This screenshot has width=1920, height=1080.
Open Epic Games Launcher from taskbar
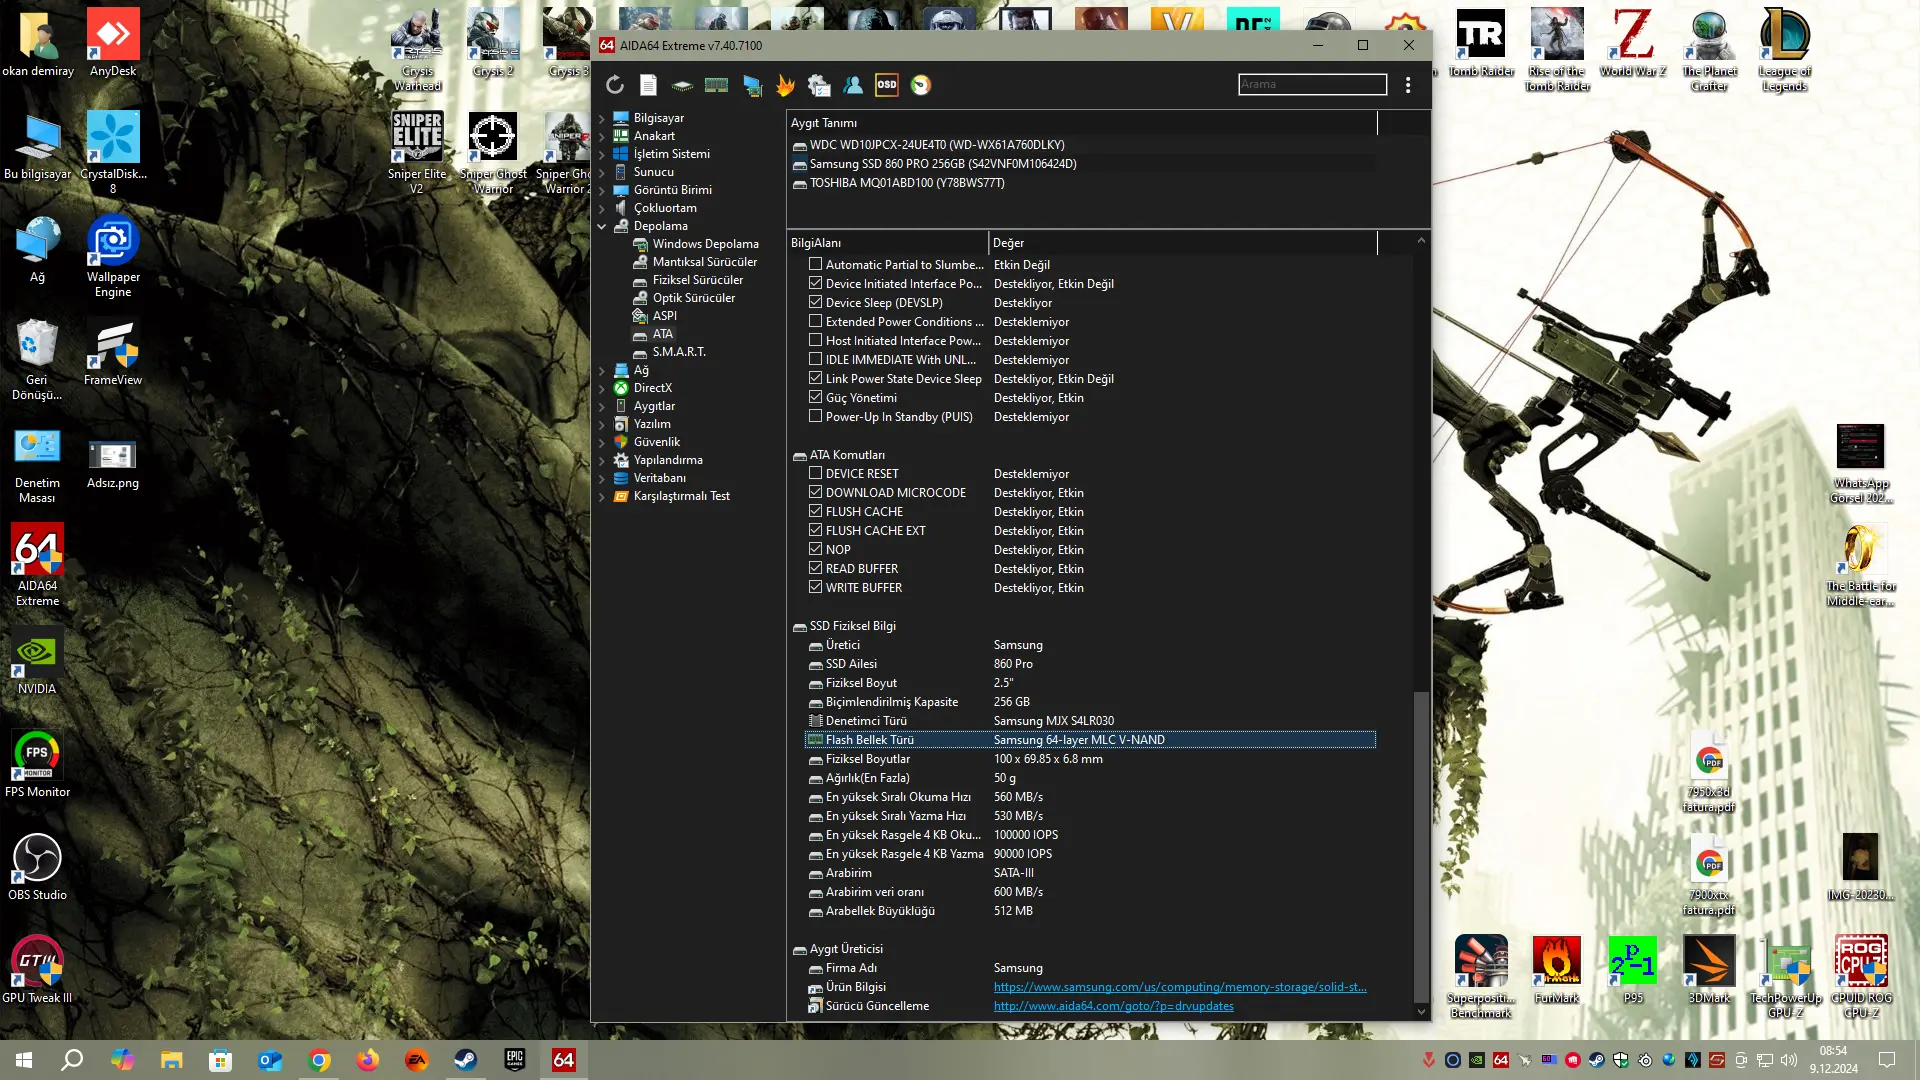click(515, 1060)
